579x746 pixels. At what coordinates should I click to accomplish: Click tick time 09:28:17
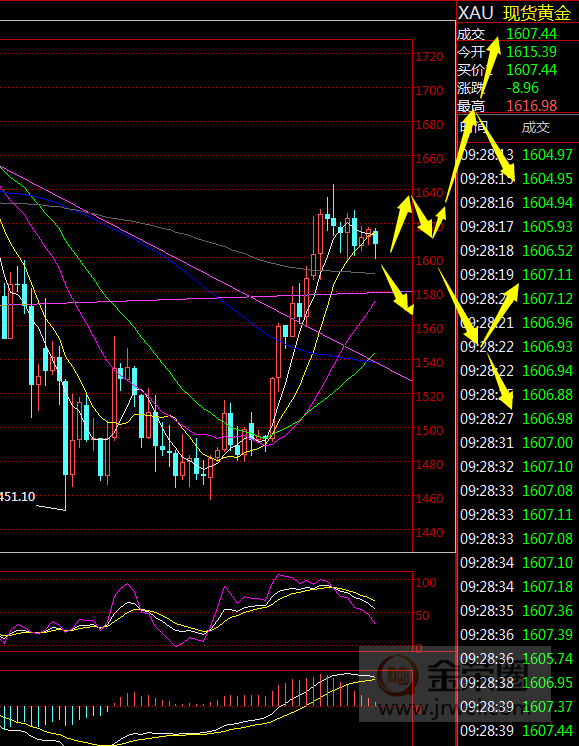(487, 226)
